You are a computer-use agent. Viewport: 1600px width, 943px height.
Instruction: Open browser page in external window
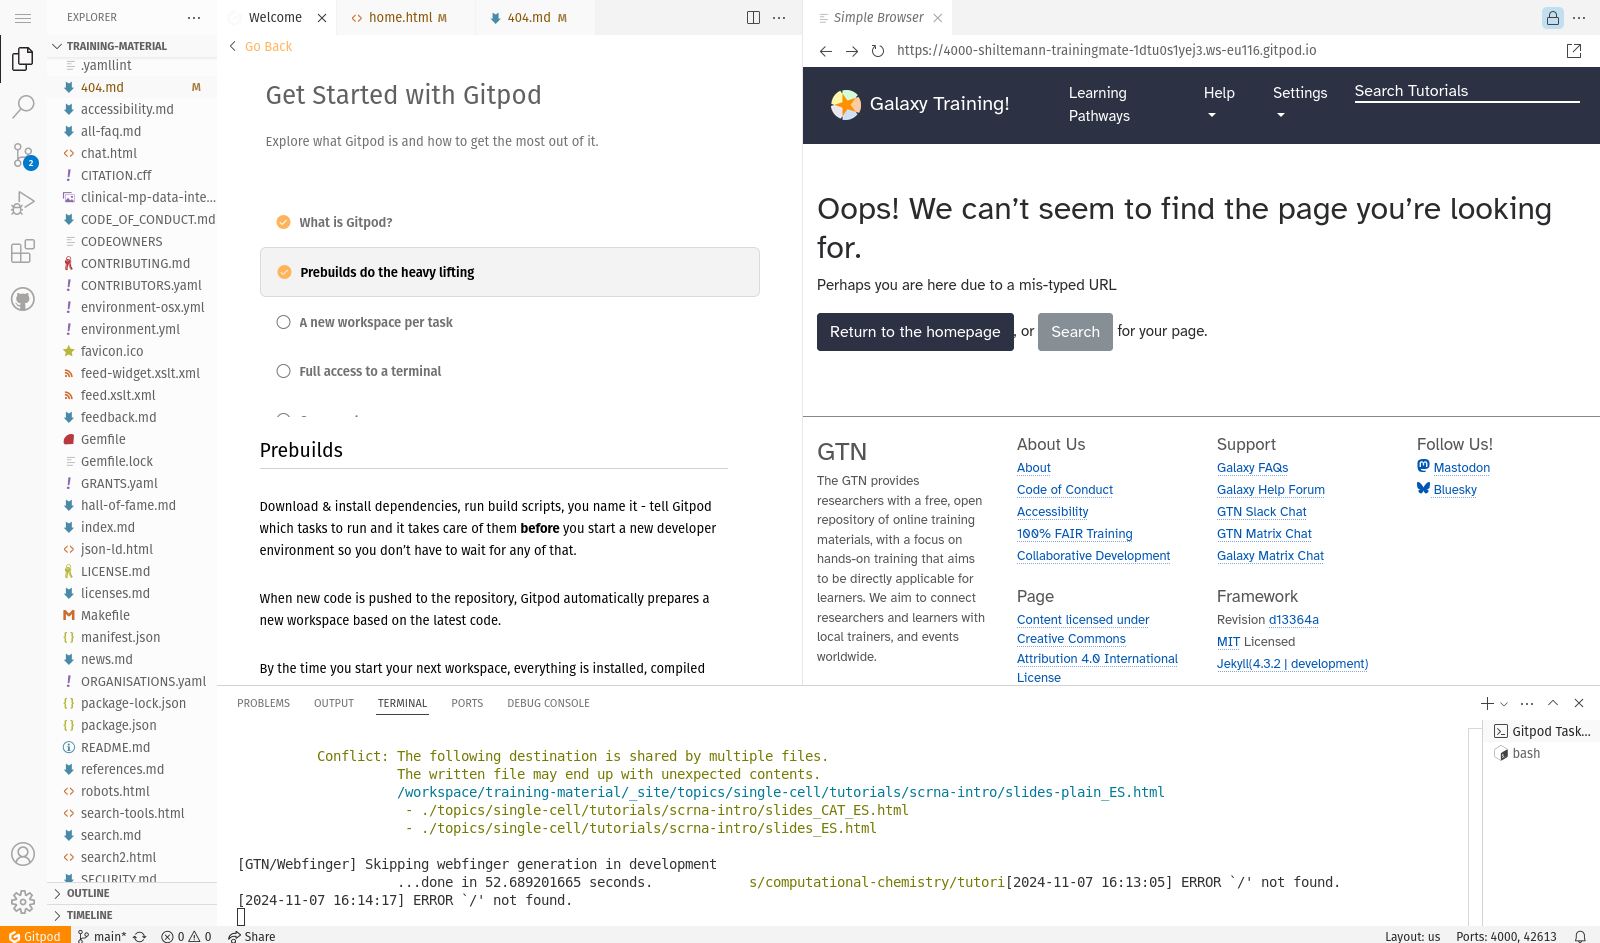click(x=1574, y=51)
